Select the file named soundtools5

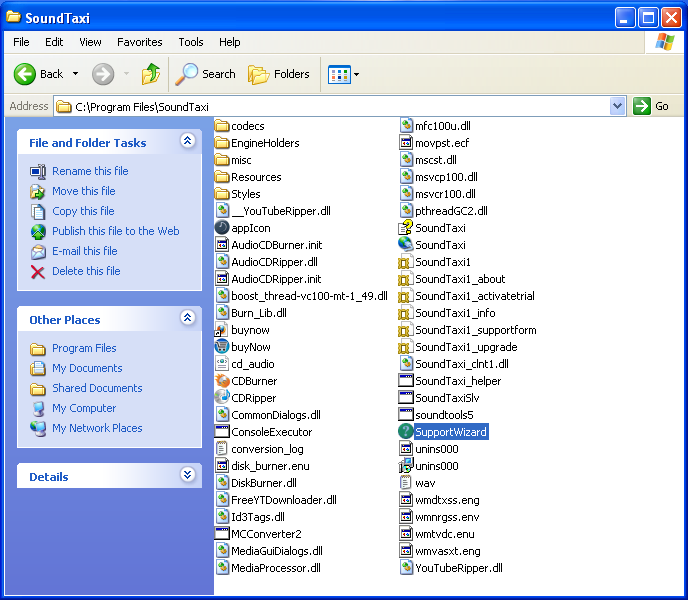[x=444, y=415]
